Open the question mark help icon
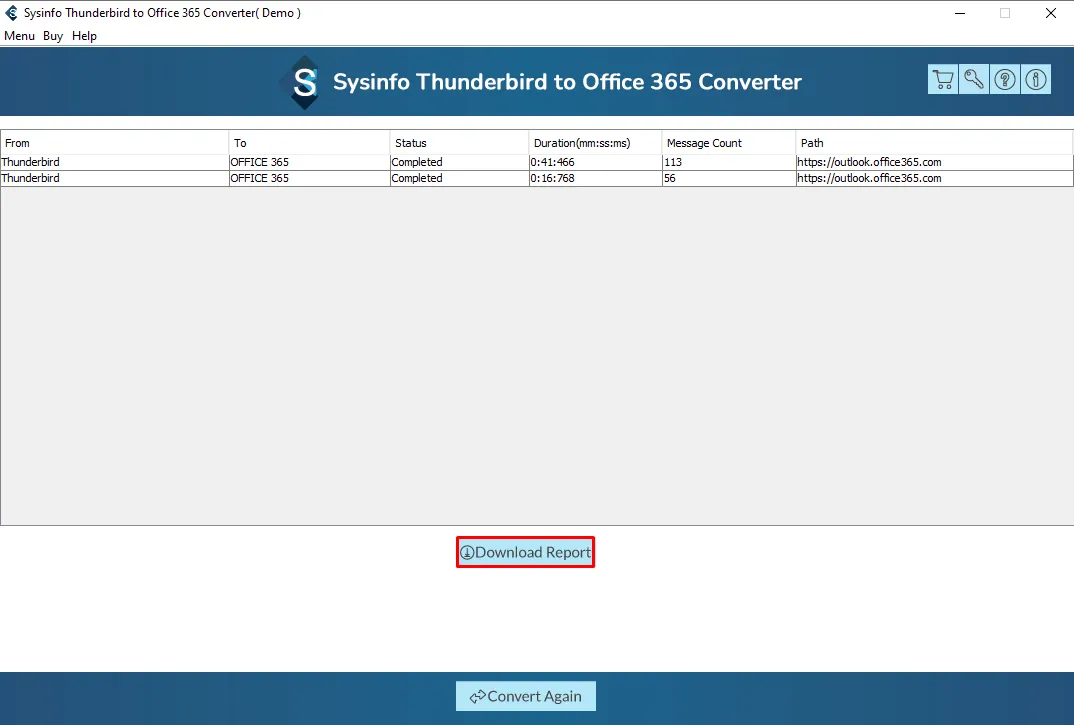Screen dimensions: 1074x725 [1005, 80]
